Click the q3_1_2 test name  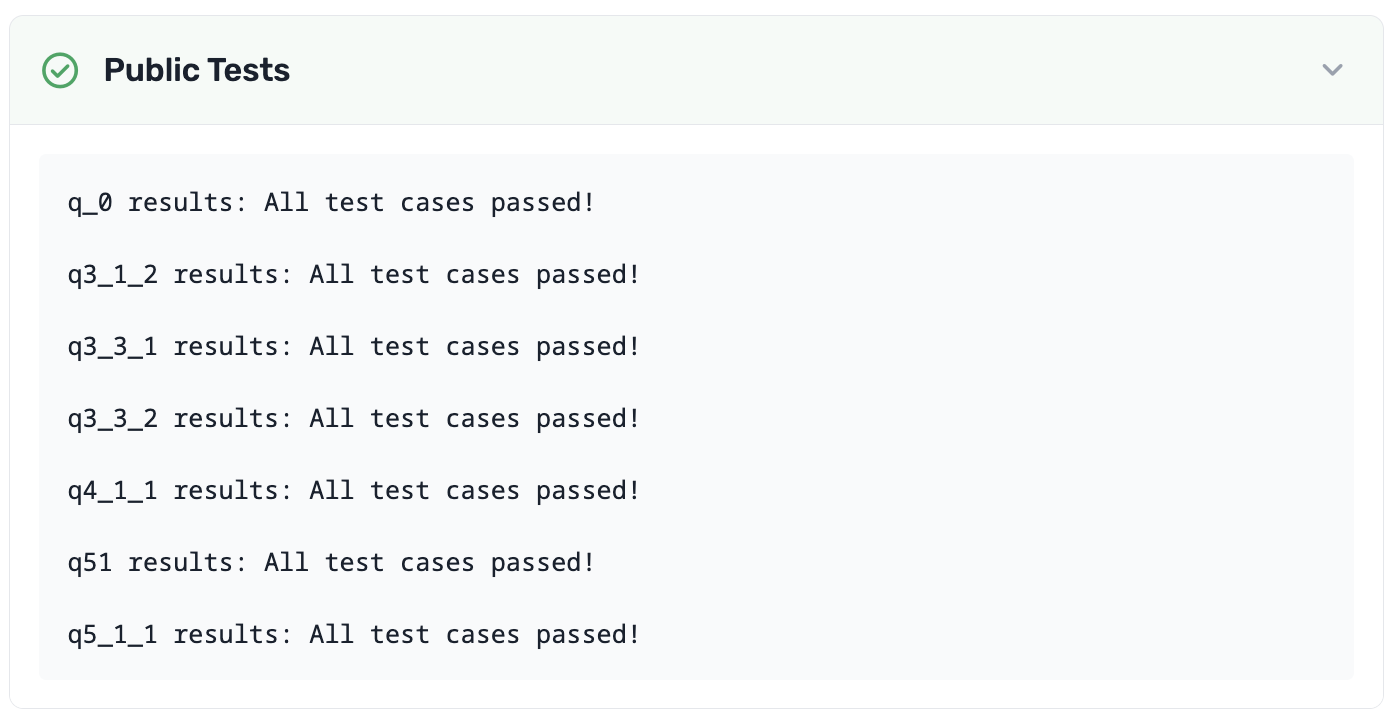coord(112,275)
